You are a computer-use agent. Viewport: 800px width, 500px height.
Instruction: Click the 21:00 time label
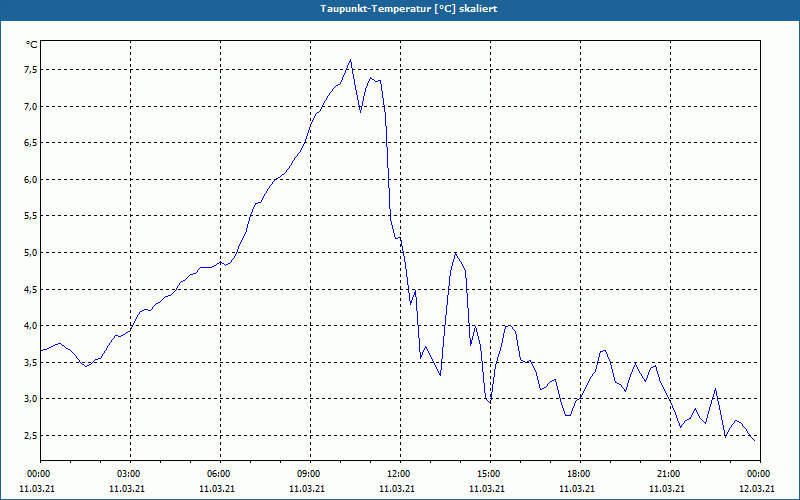pos(670,474)
